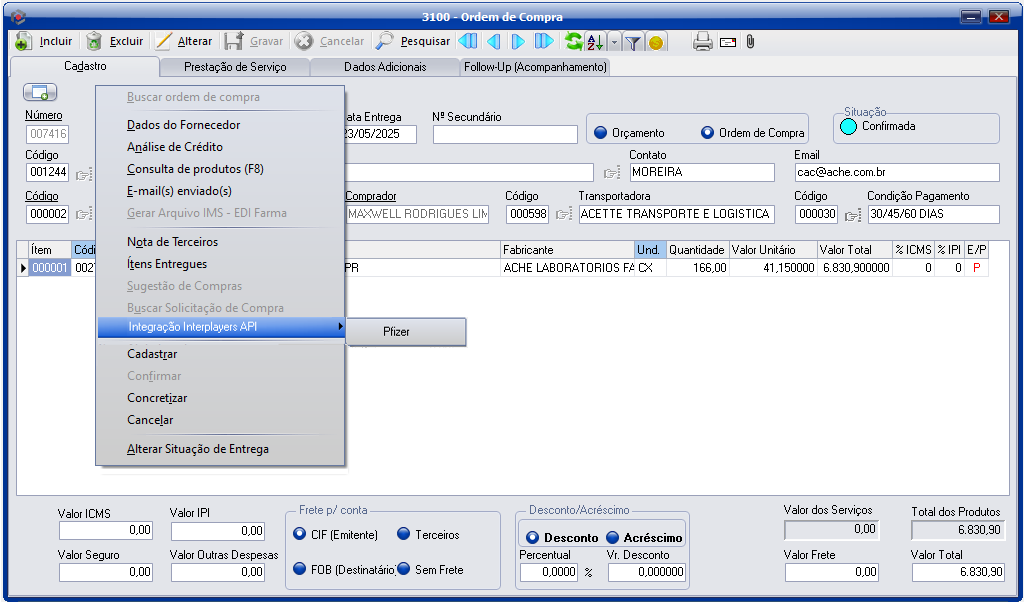This screenshot has width=1025, height=603.
Task: Select the Orçamento radio button
Action: pos(601,133)
